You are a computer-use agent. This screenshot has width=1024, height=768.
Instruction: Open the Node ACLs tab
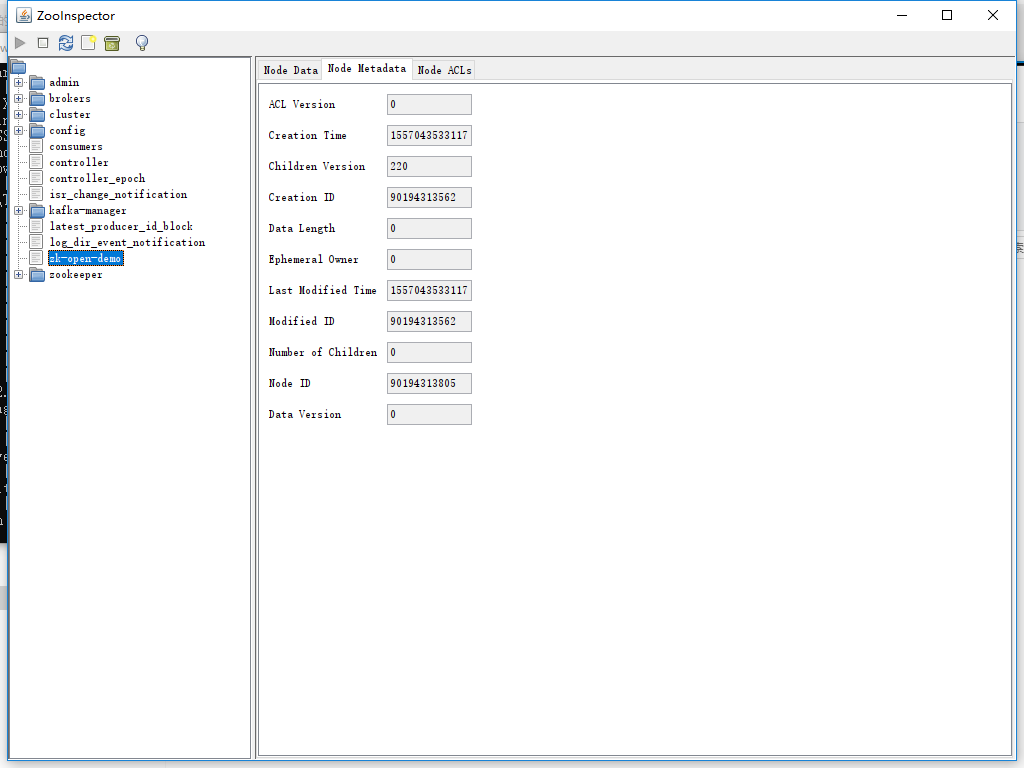[x=444, y=70]
